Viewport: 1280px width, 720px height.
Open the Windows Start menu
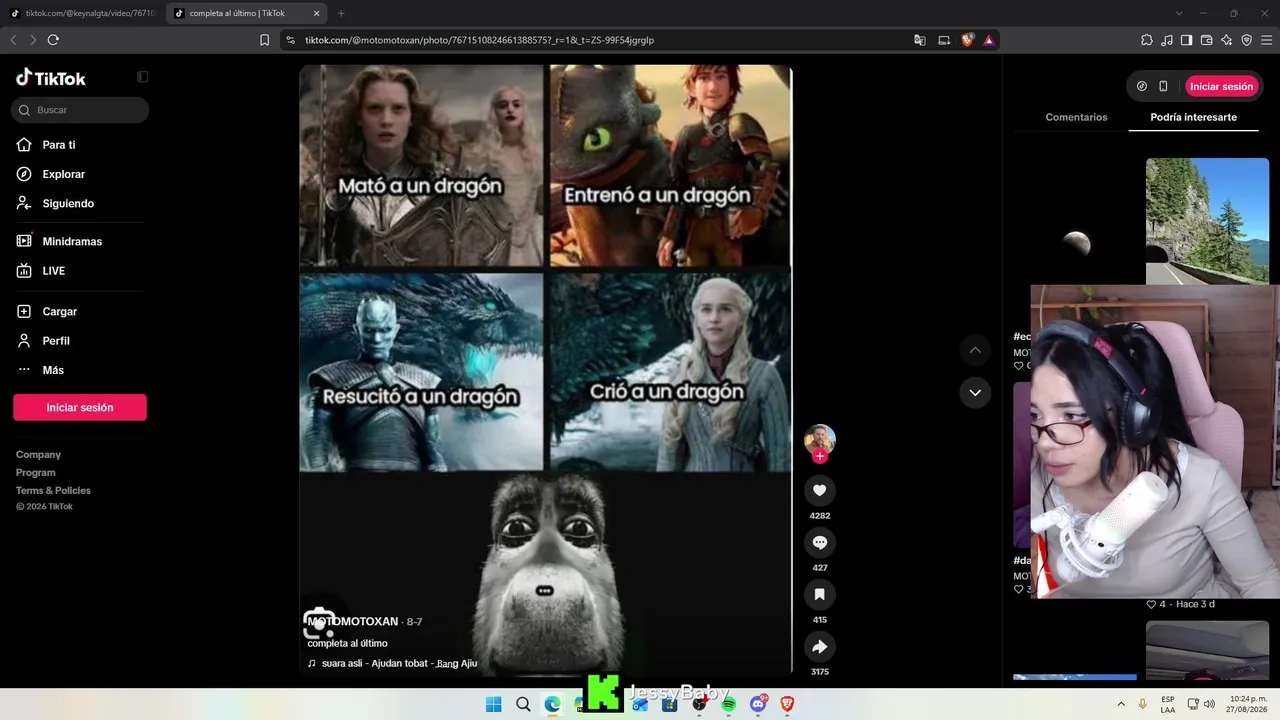(x=494, y=705)
